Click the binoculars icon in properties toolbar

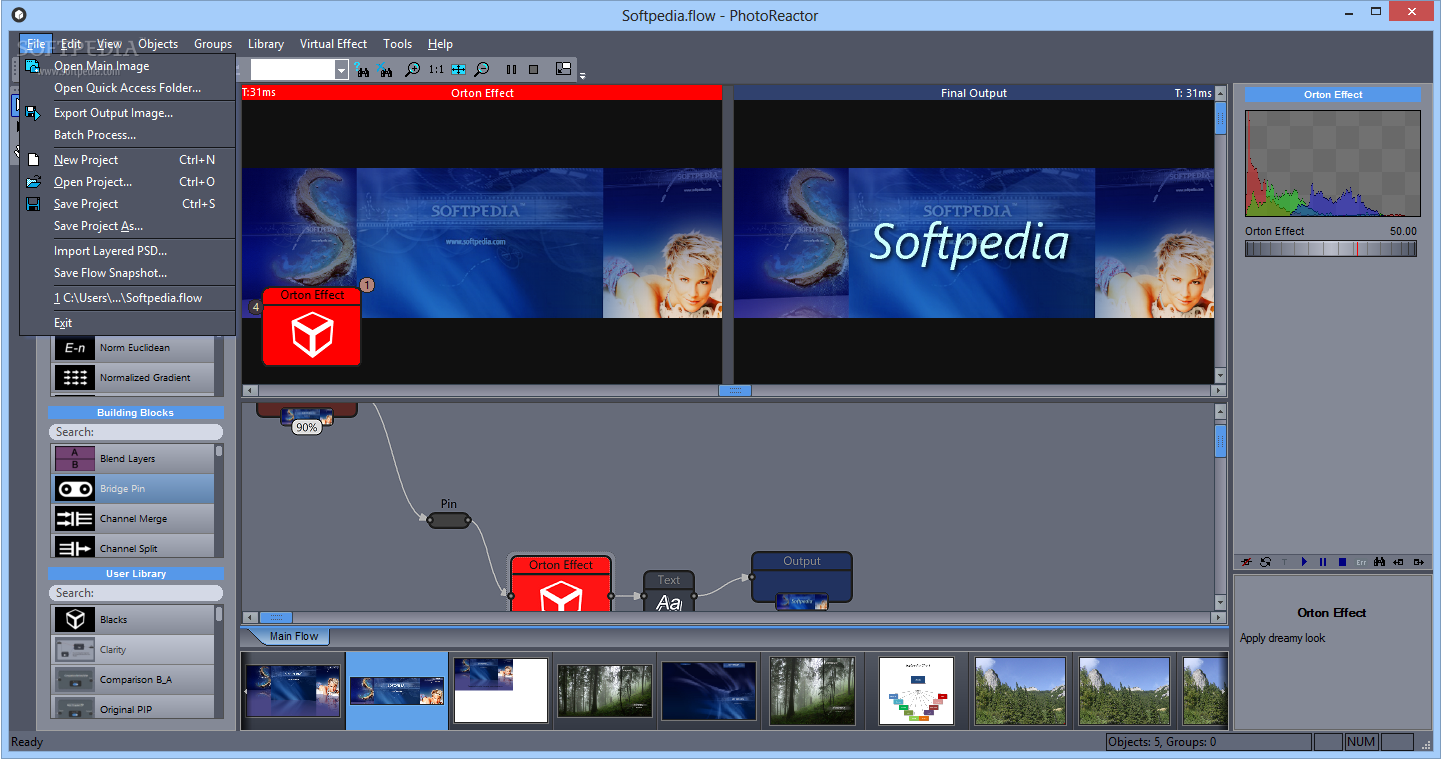click(x=1379, y=562)
